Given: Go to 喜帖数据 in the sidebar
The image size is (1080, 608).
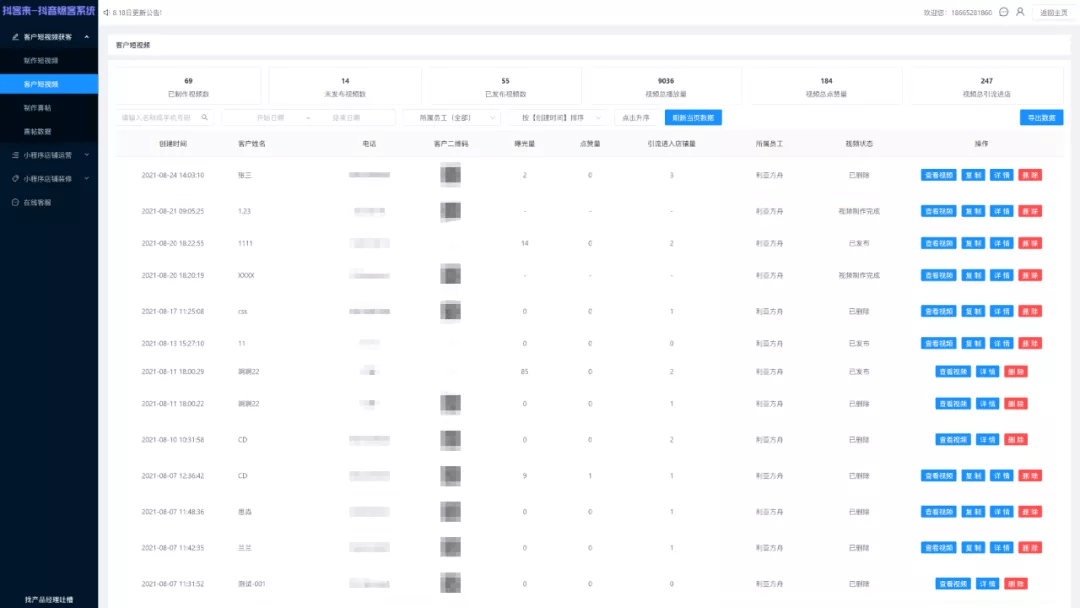Looking at the screenshot, I should 38,131.
